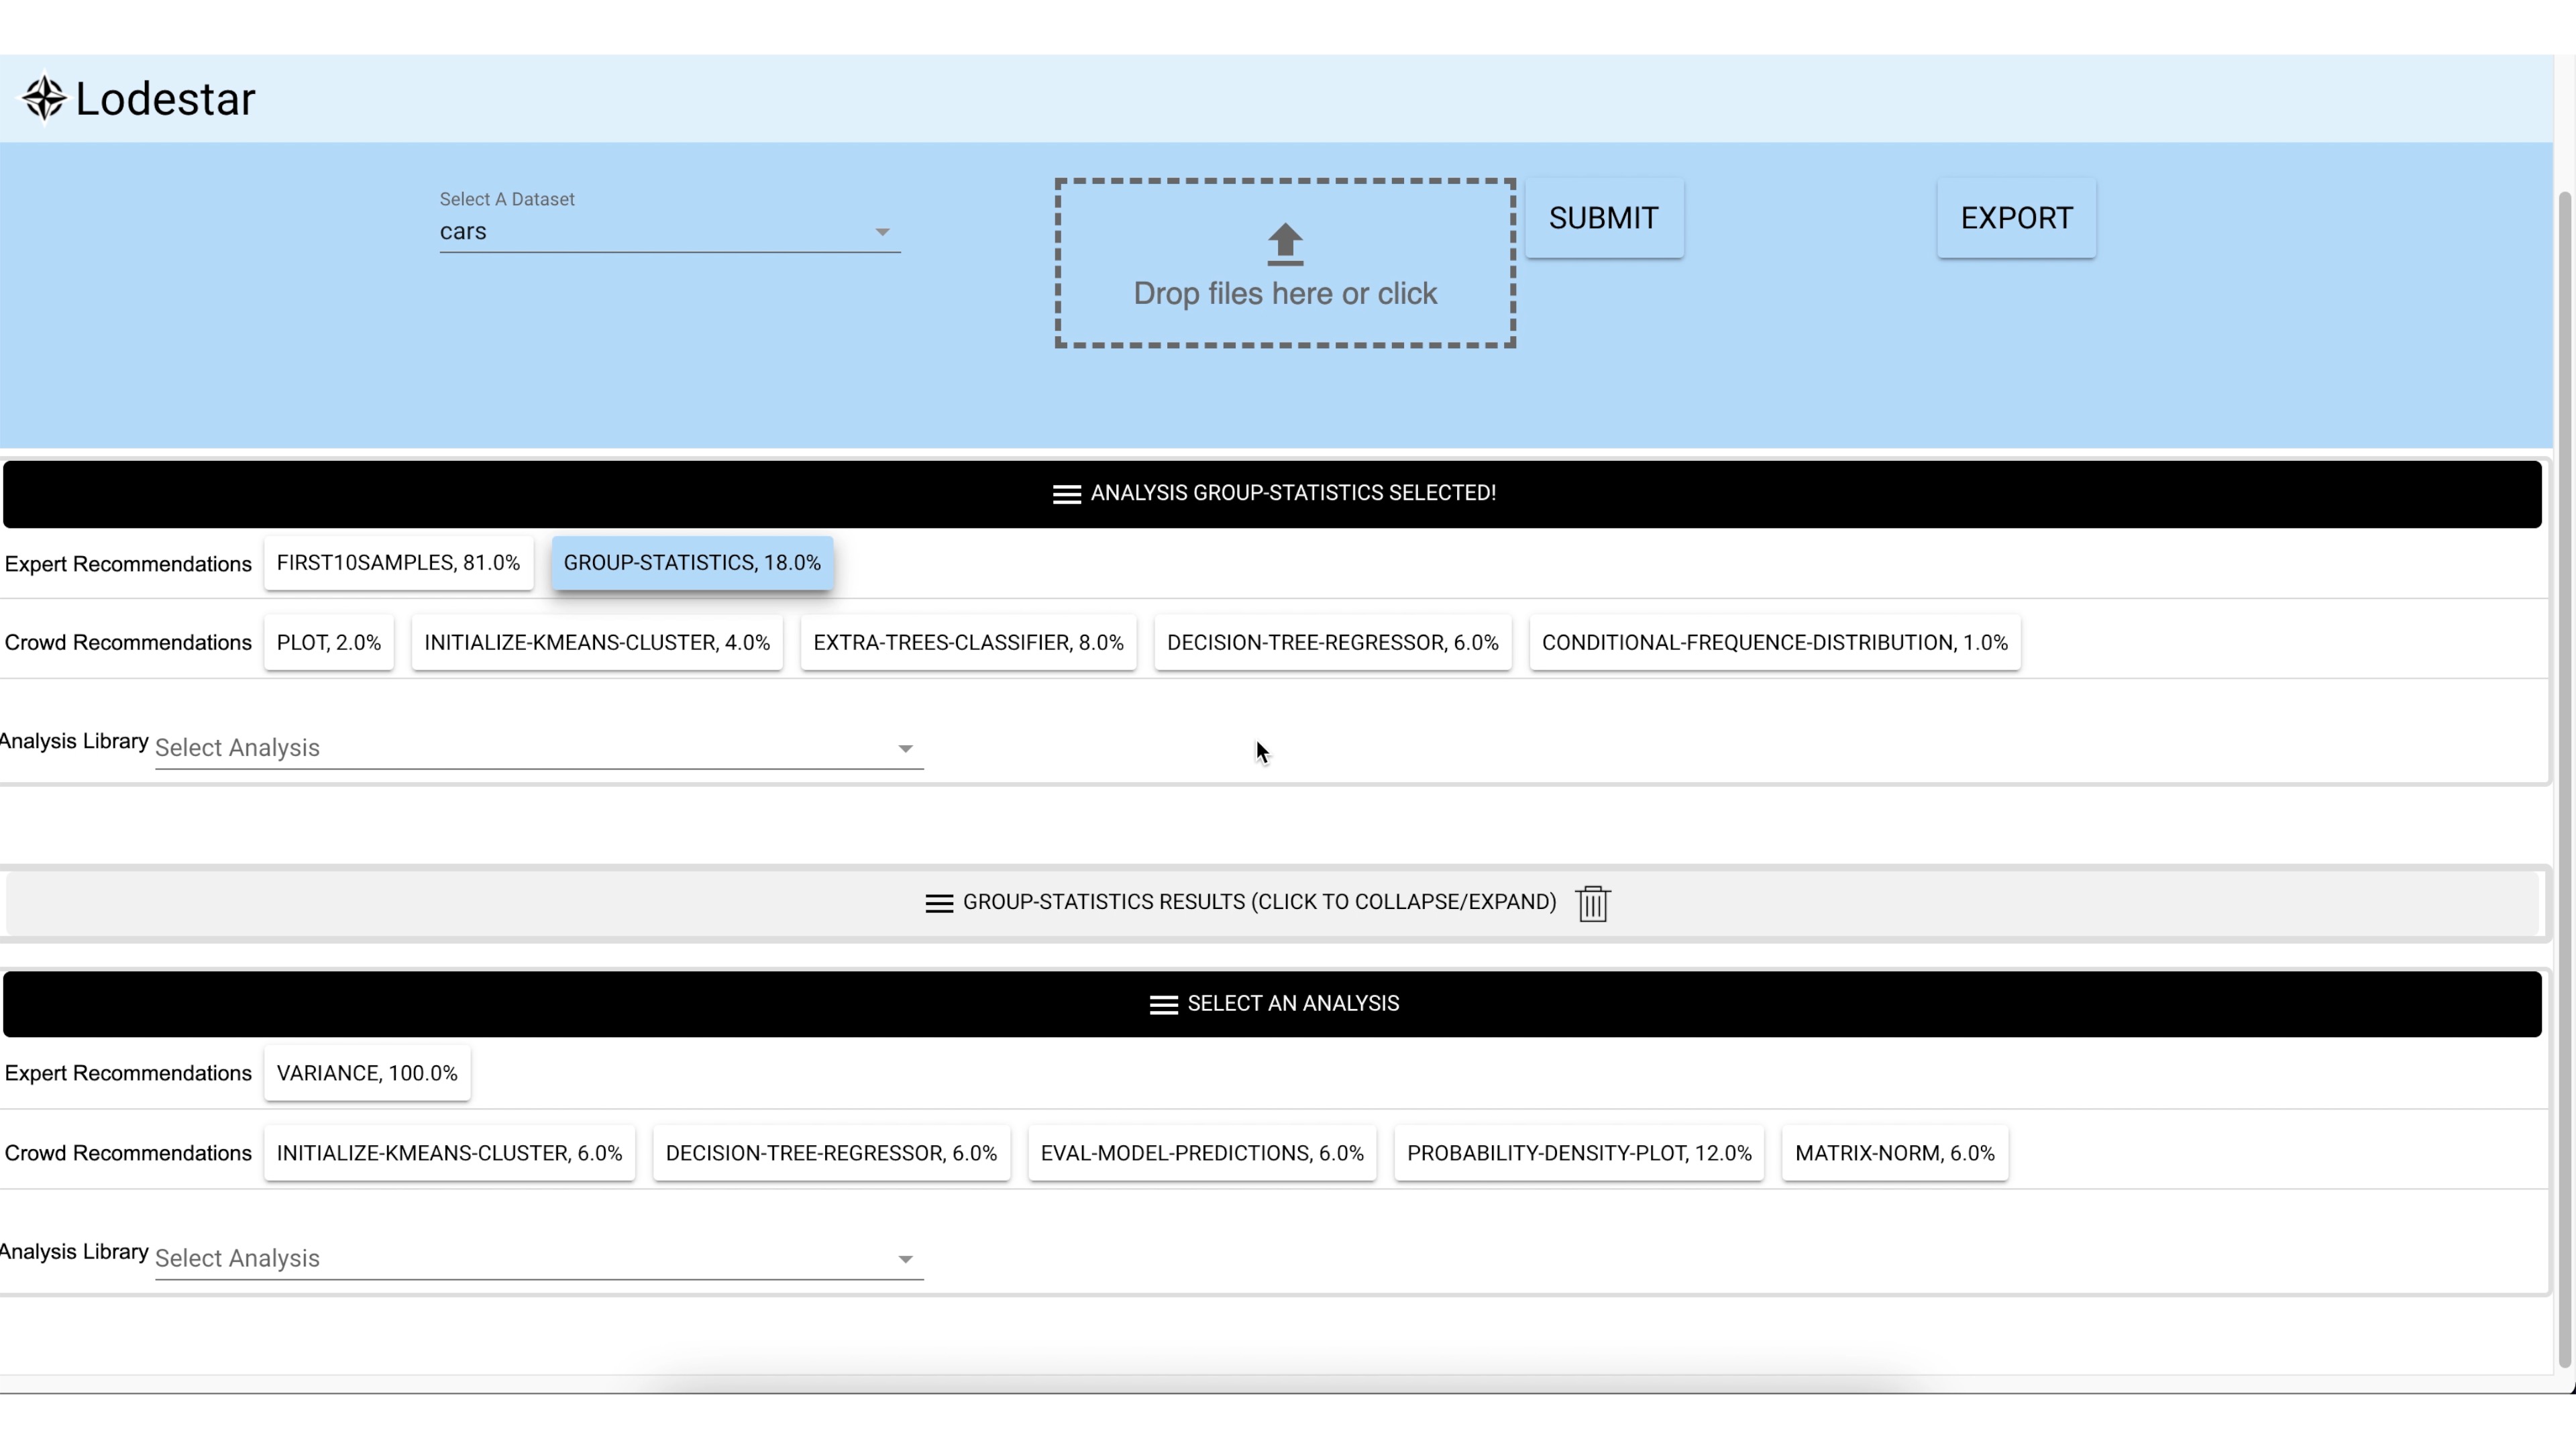The image size is (2576, 1449).
Task: Choose MATRIX-NORM, 6.0% recommendation
Action: pos(1895,1153)
